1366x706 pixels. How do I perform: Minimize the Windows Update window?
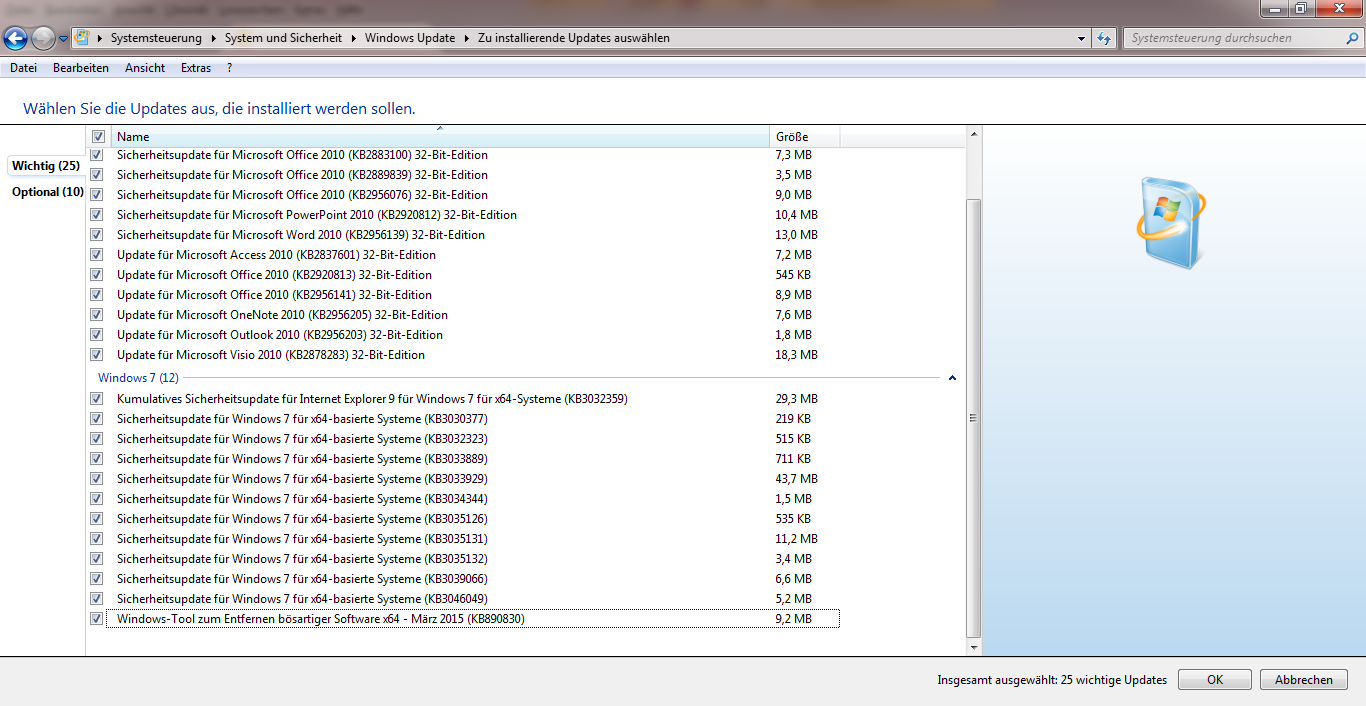(x=1273, y=9)
